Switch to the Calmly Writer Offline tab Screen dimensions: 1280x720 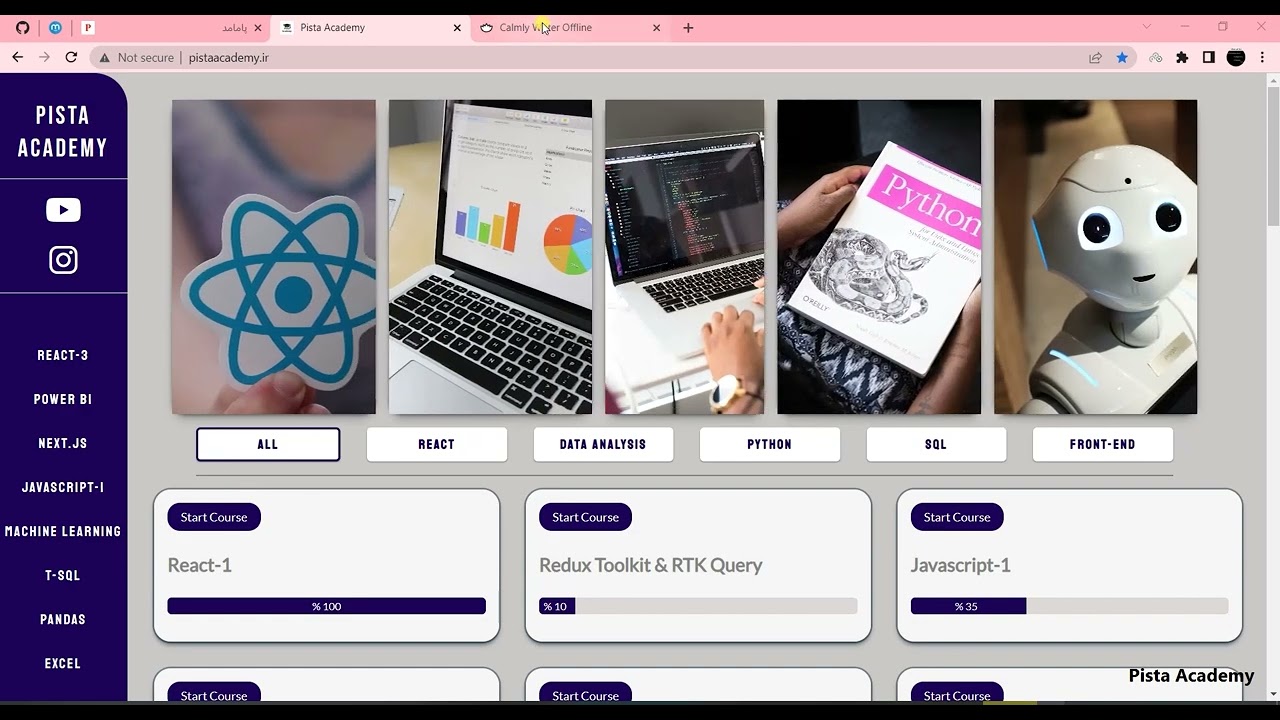pos(570,28)
